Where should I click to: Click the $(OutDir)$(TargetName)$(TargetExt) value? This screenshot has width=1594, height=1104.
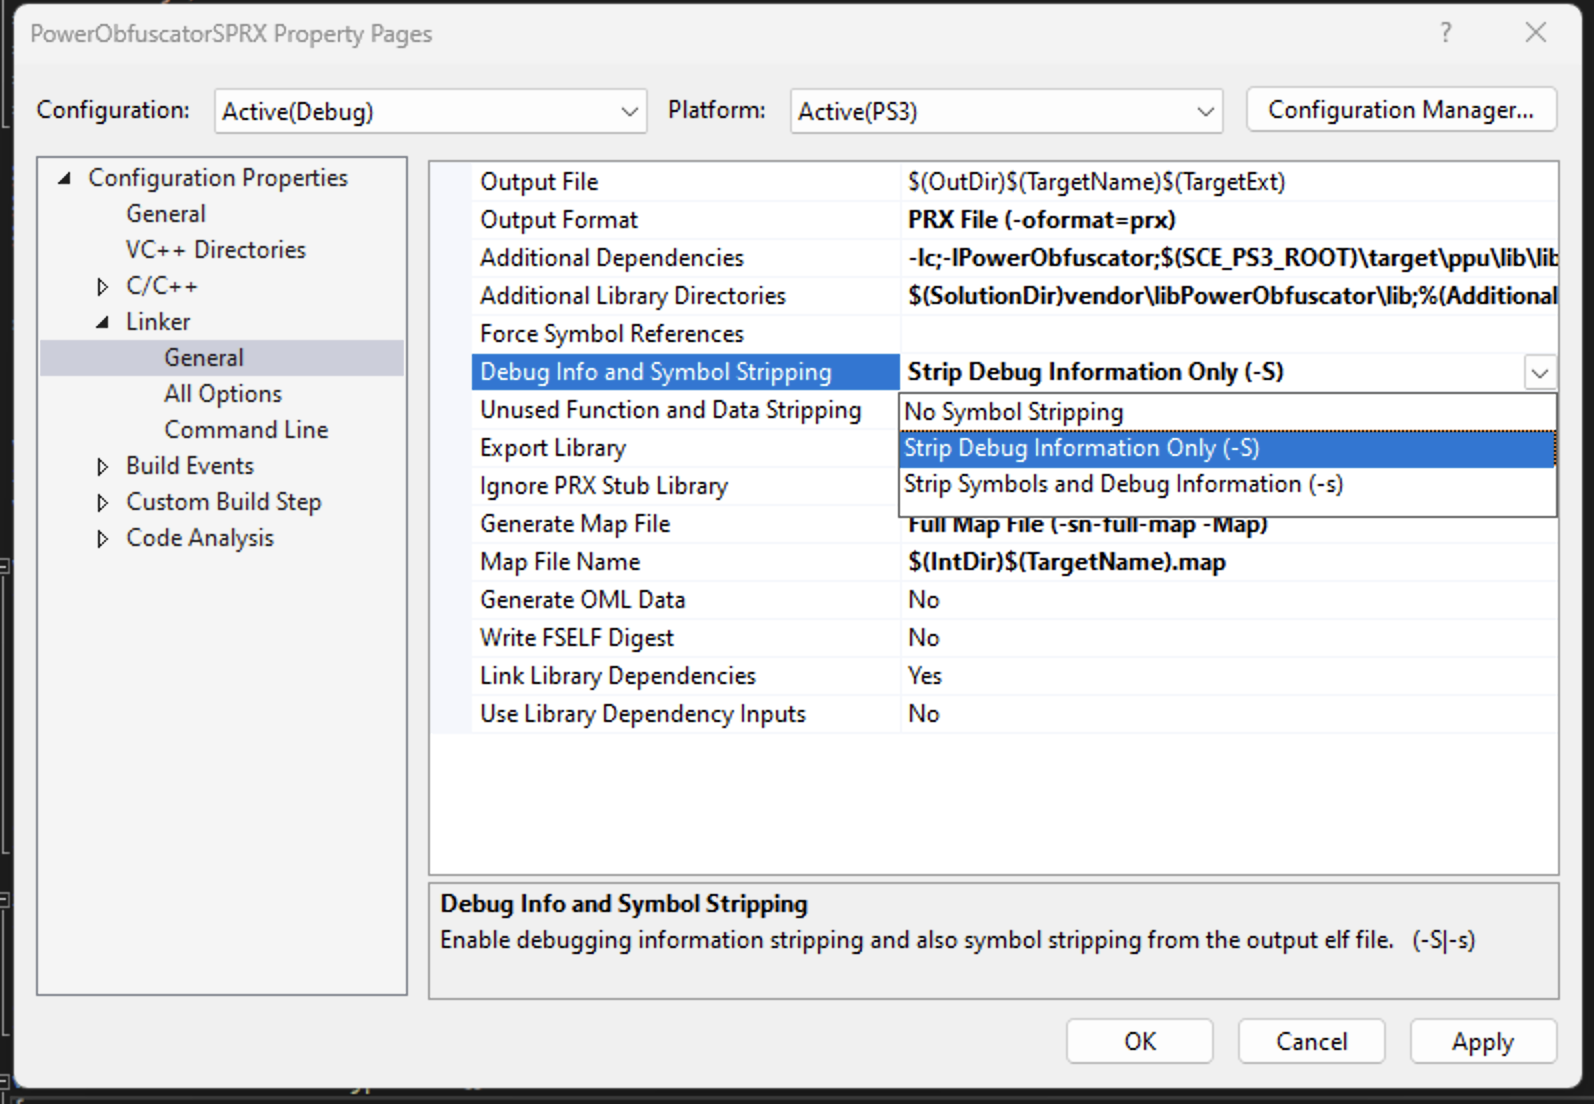coord(1097,182)
